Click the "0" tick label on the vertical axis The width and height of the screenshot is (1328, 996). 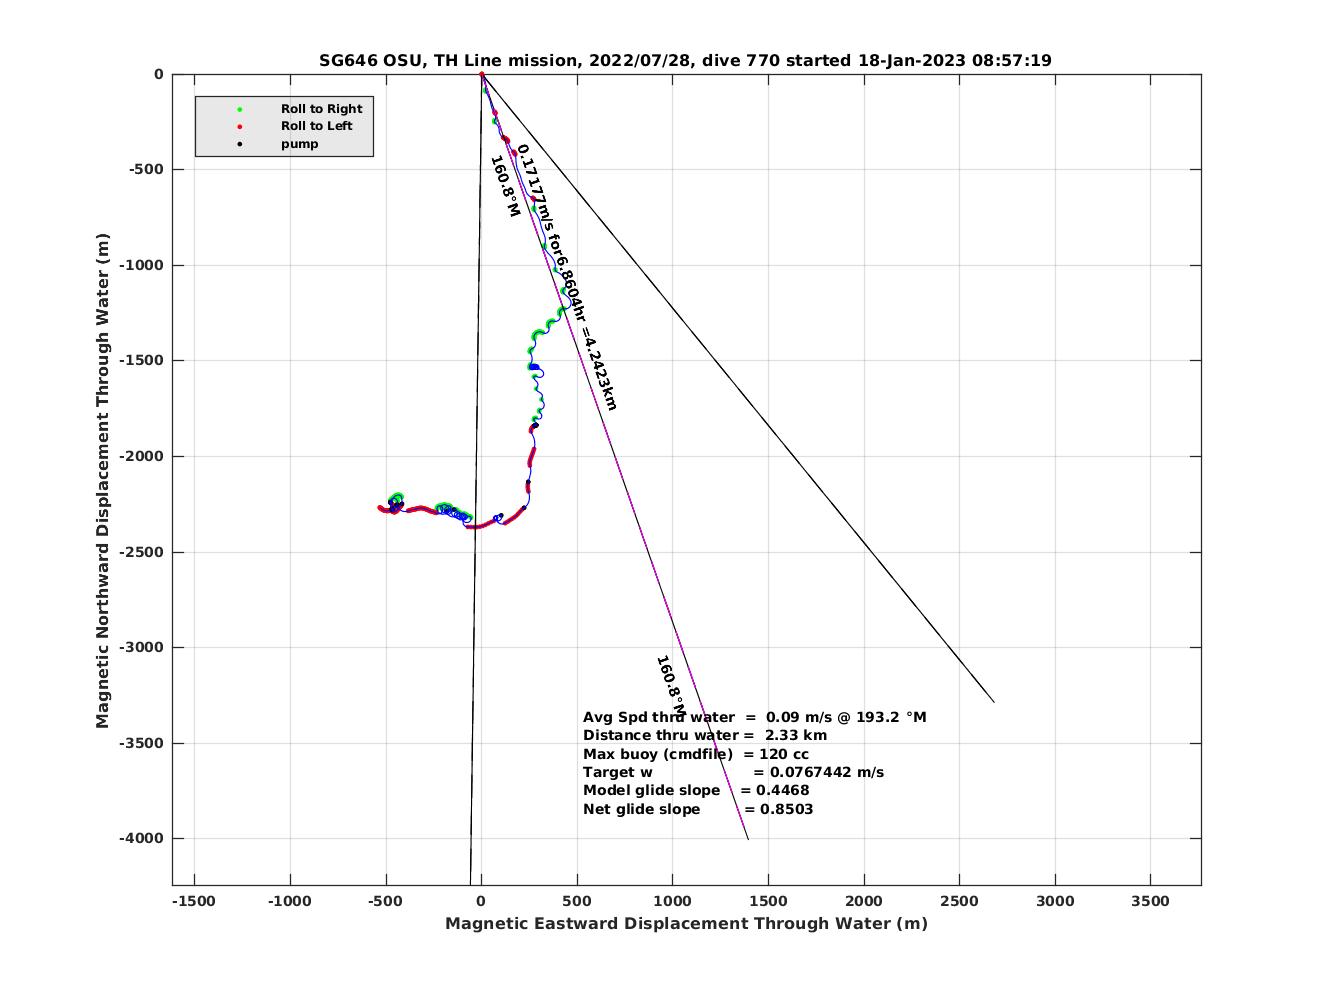pos(158,74)
